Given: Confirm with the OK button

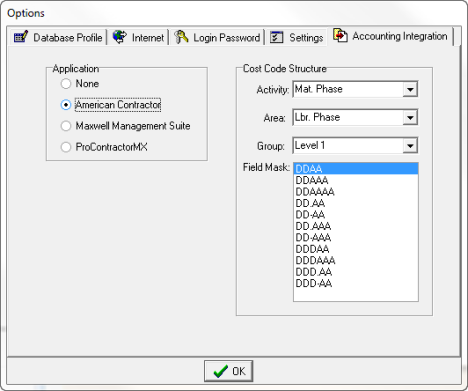Looking at the screenshot, I should [228, 371].
